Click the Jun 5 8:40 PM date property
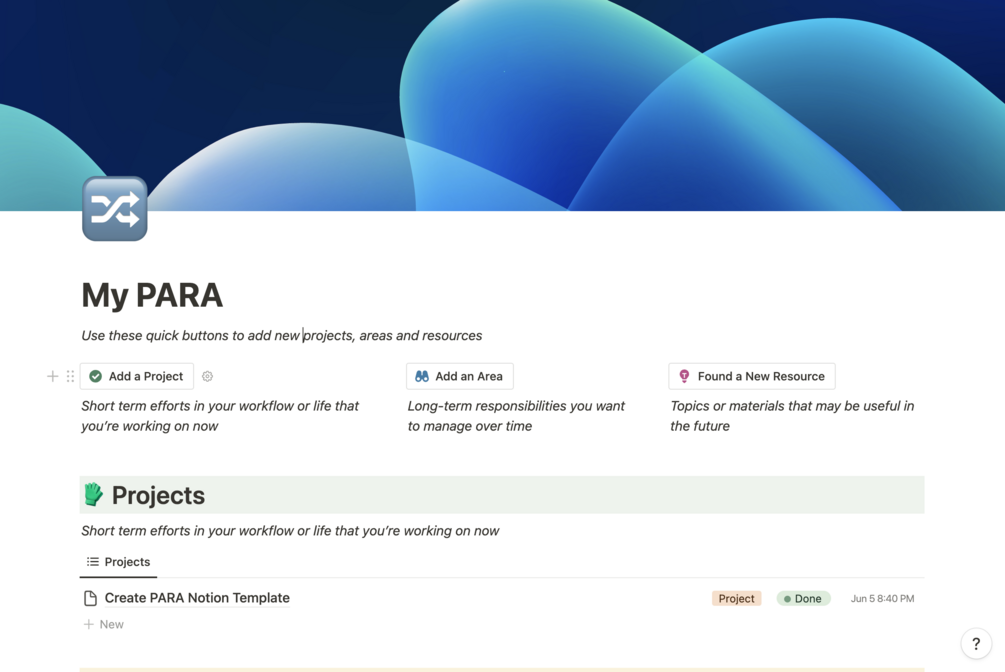Image resolution: width=1005 pixels, height=672 pixels. tap(883, 598)
